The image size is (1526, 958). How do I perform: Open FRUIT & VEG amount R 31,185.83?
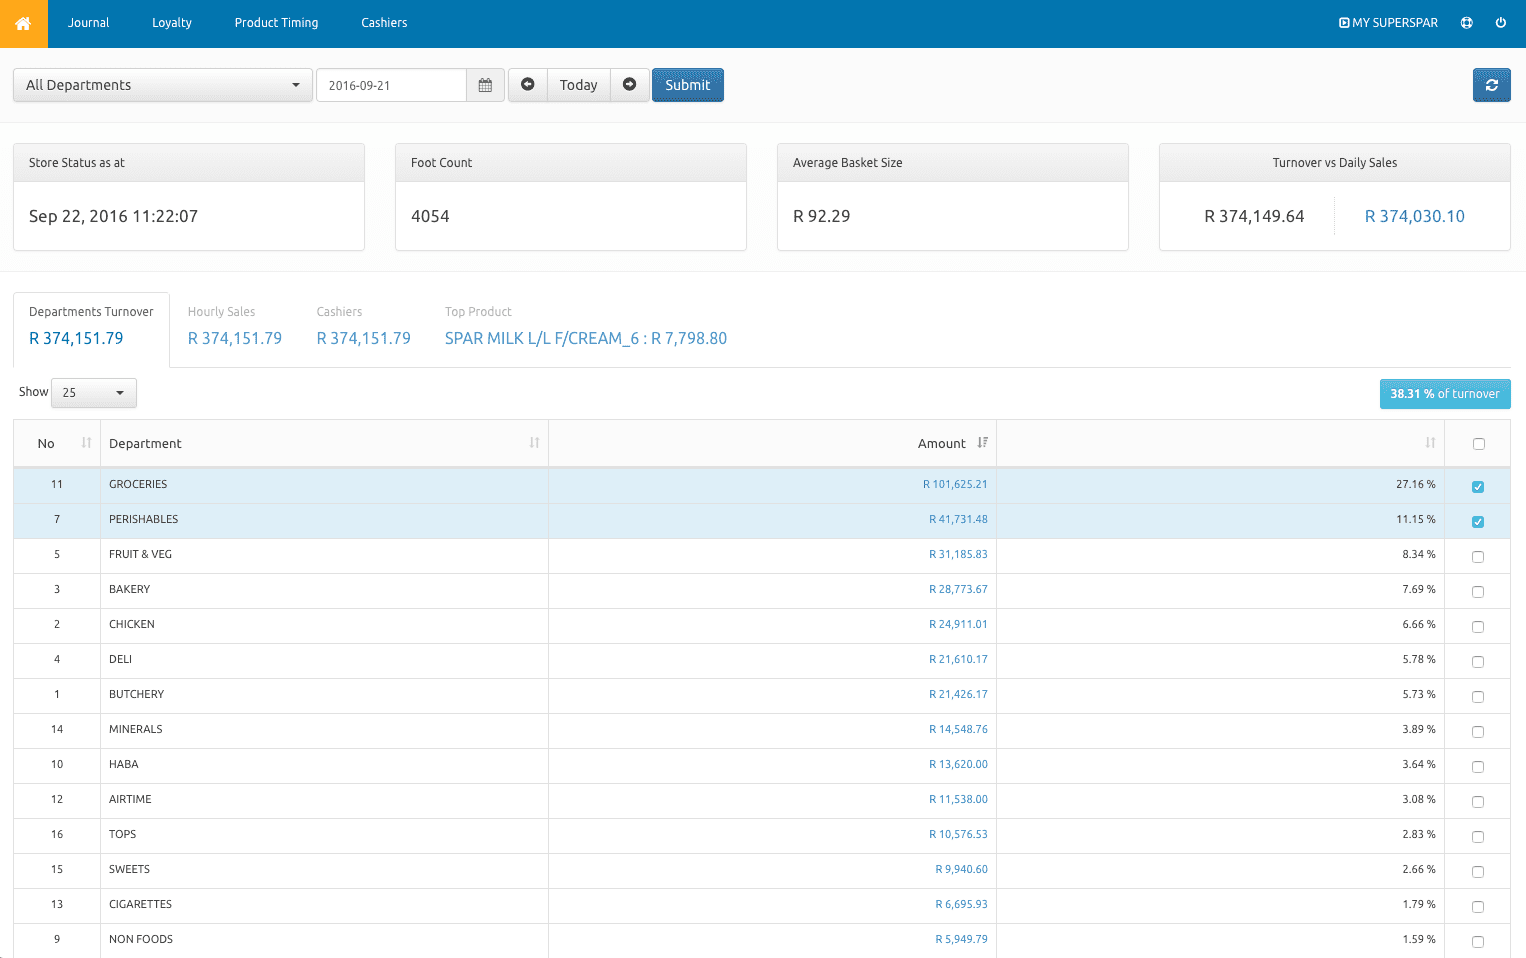pos(958,554)
